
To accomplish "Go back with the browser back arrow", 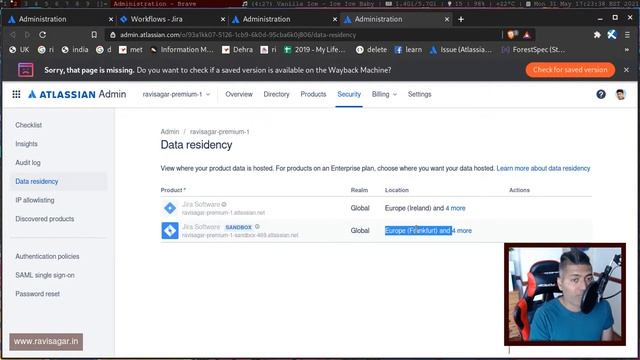I will (x=13, y=35).
